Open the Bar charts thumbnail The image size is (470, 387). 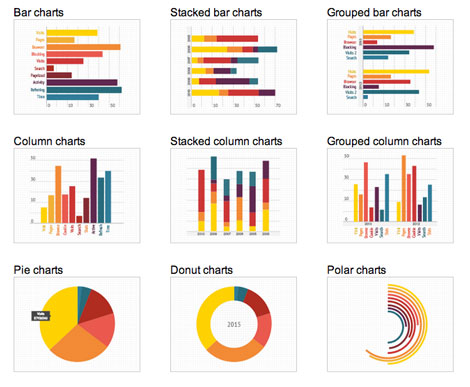point(77,67)
